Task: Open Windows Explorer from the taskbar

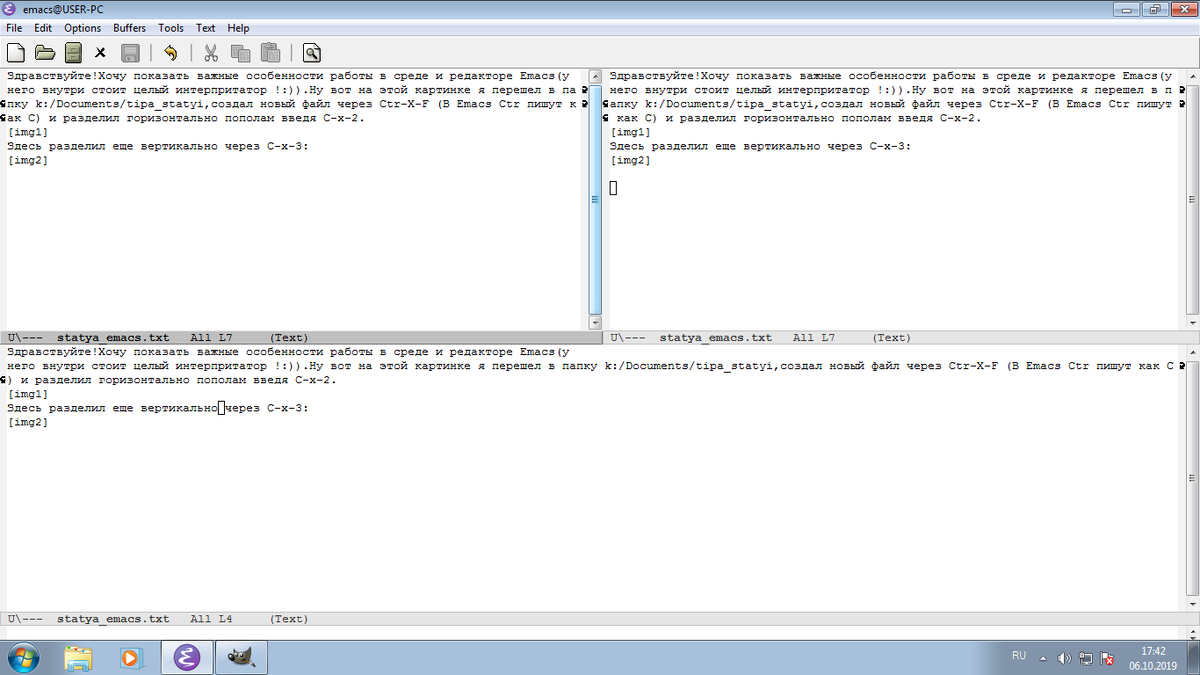Action: coord(78,657)
